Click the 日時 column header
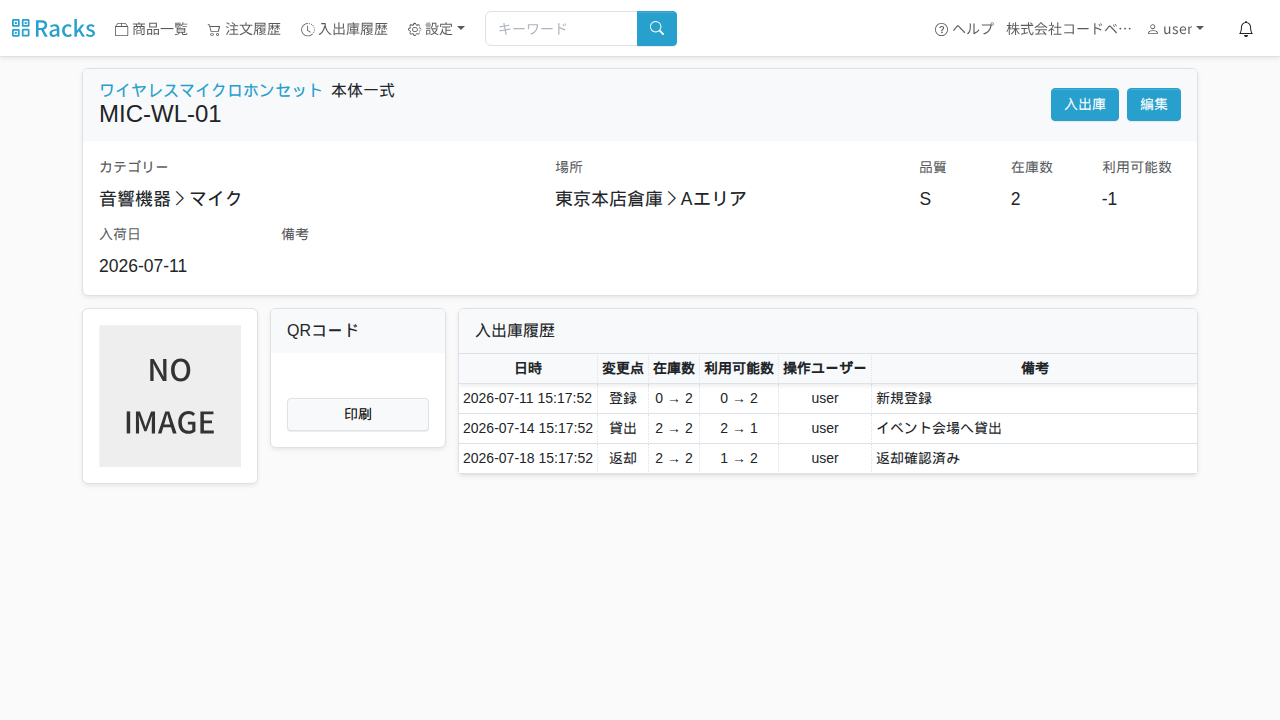 click(528, 368)
